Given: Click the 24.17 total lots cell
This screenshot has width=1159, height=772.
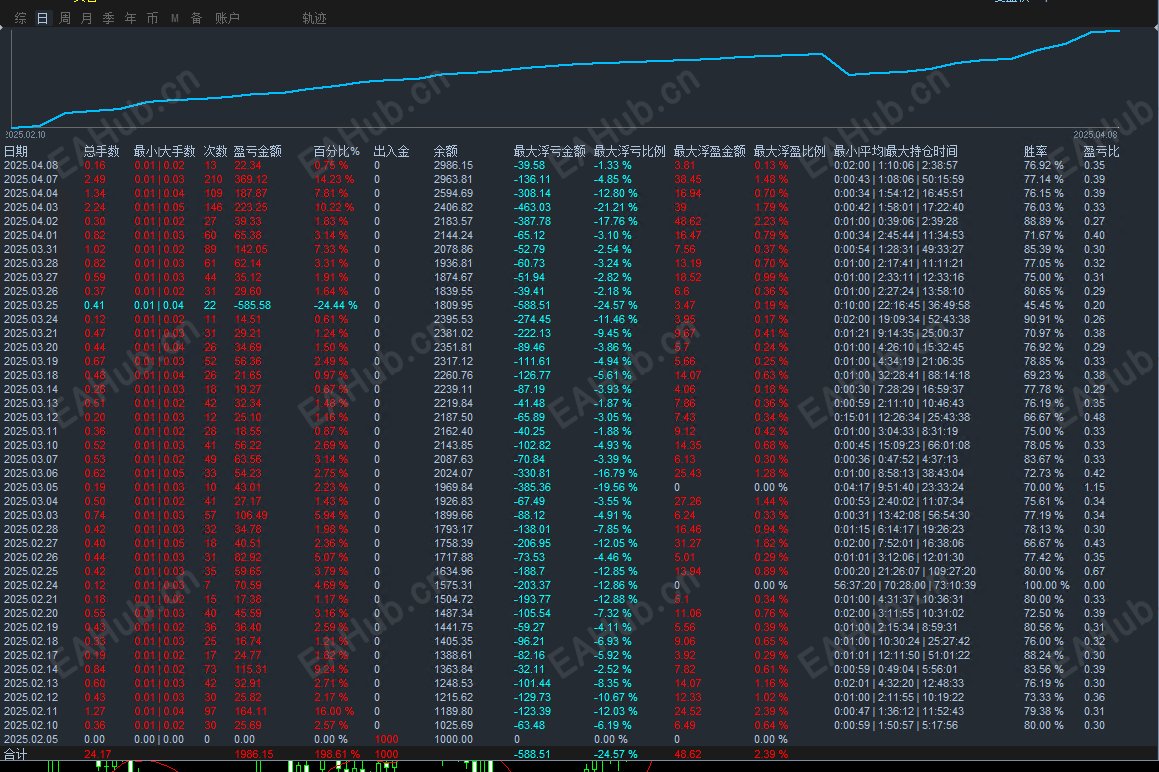Looking at the screenshot, I should [x=98, y=754].
